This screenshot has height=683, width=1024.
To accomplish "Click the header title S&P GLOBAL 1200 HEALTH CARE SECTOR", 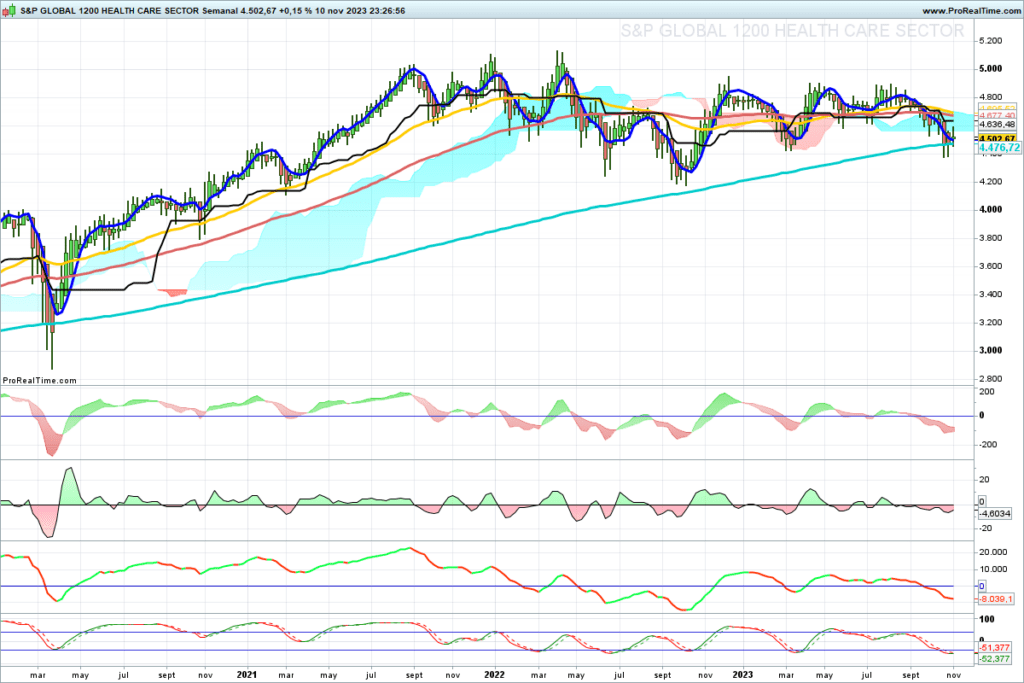I will coord(110,11).
